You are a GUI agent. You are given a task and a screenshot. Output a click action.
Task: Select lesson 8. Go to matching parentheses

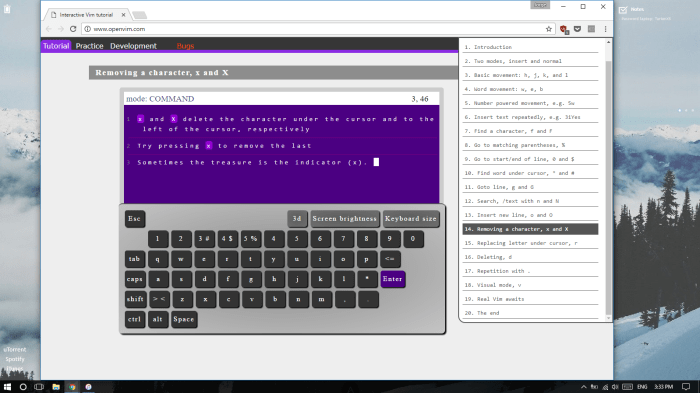pos(530,145)
